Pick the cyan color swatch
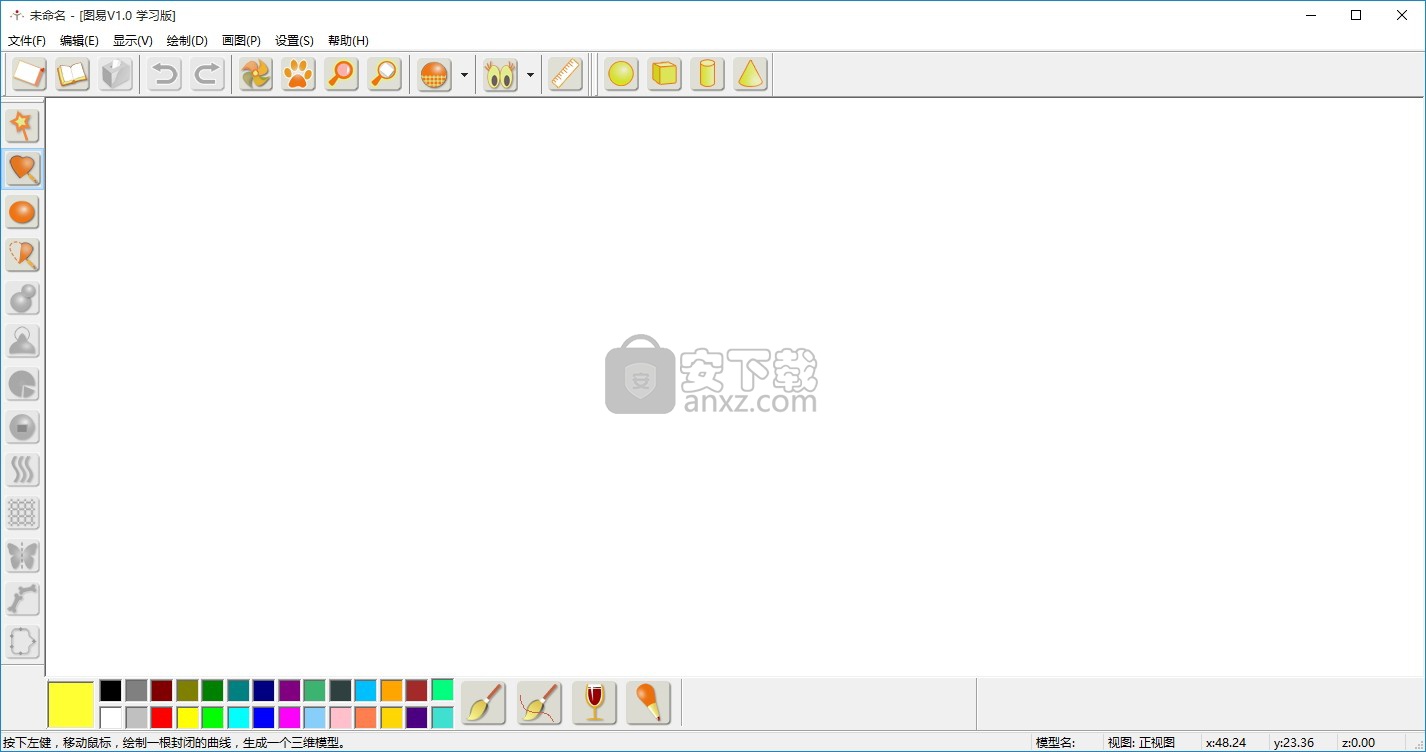Viewport: 1426px width, 752px height. (238, 717)
